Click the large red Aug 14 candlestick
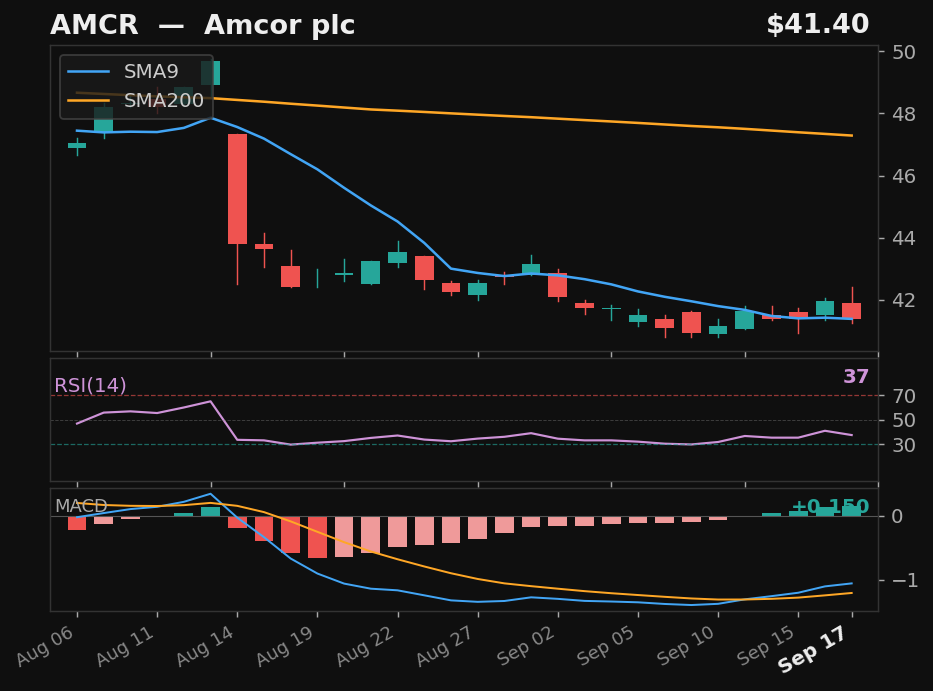Viewport: 933px width, 691px height. pyautogui.click(x=237, y=189)
